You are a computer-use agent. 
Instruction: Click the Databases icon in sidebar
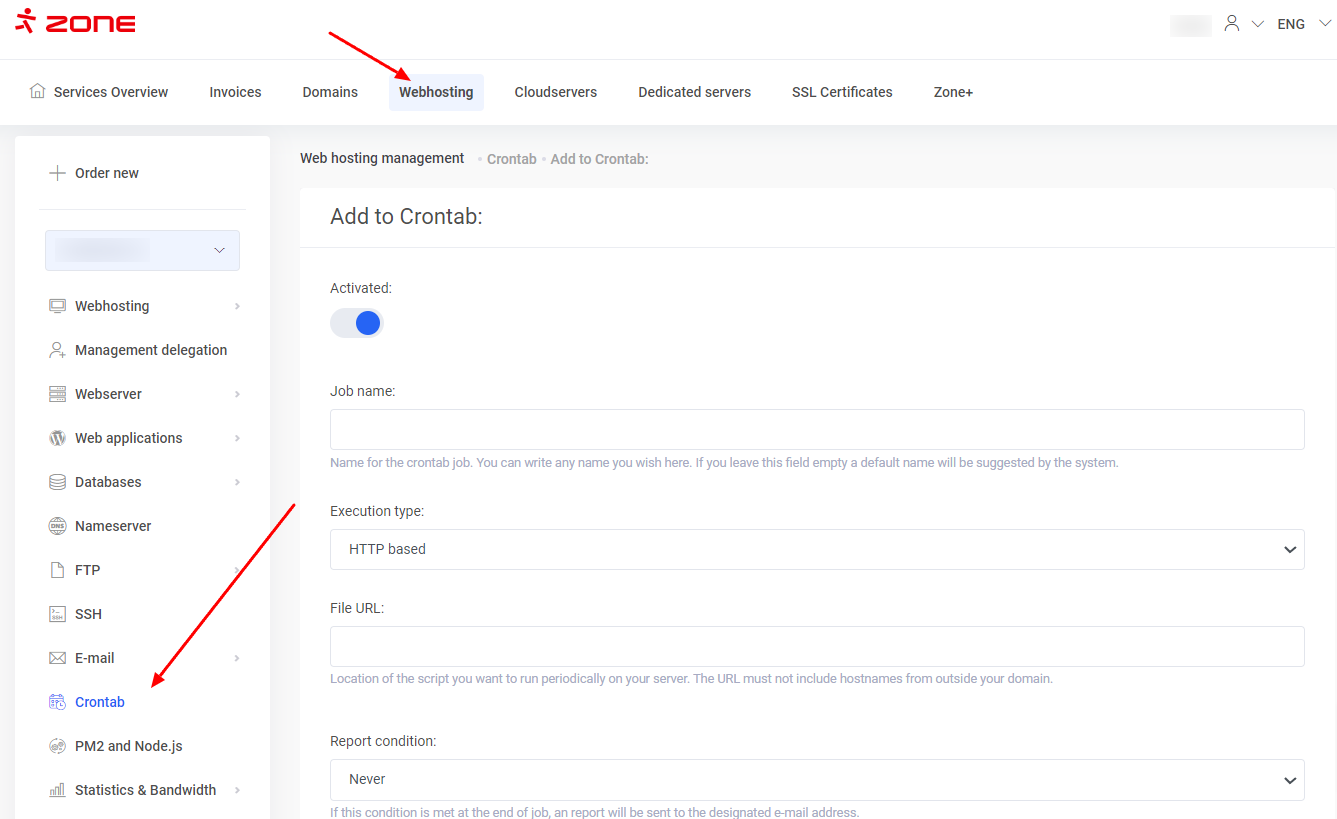[x=57, y=482]
